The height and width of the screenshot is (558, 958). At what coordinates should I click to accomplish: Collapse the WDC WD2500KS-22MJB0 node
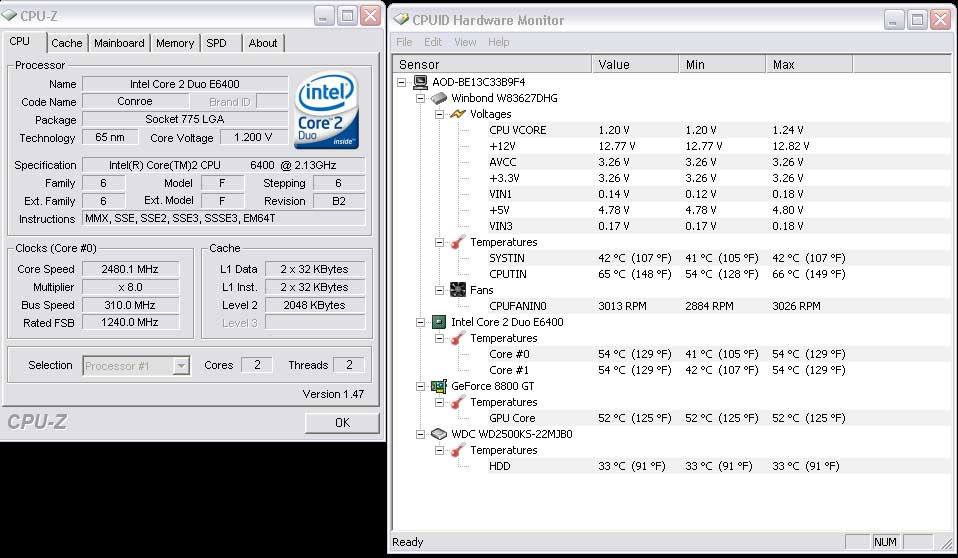point(420,434)
